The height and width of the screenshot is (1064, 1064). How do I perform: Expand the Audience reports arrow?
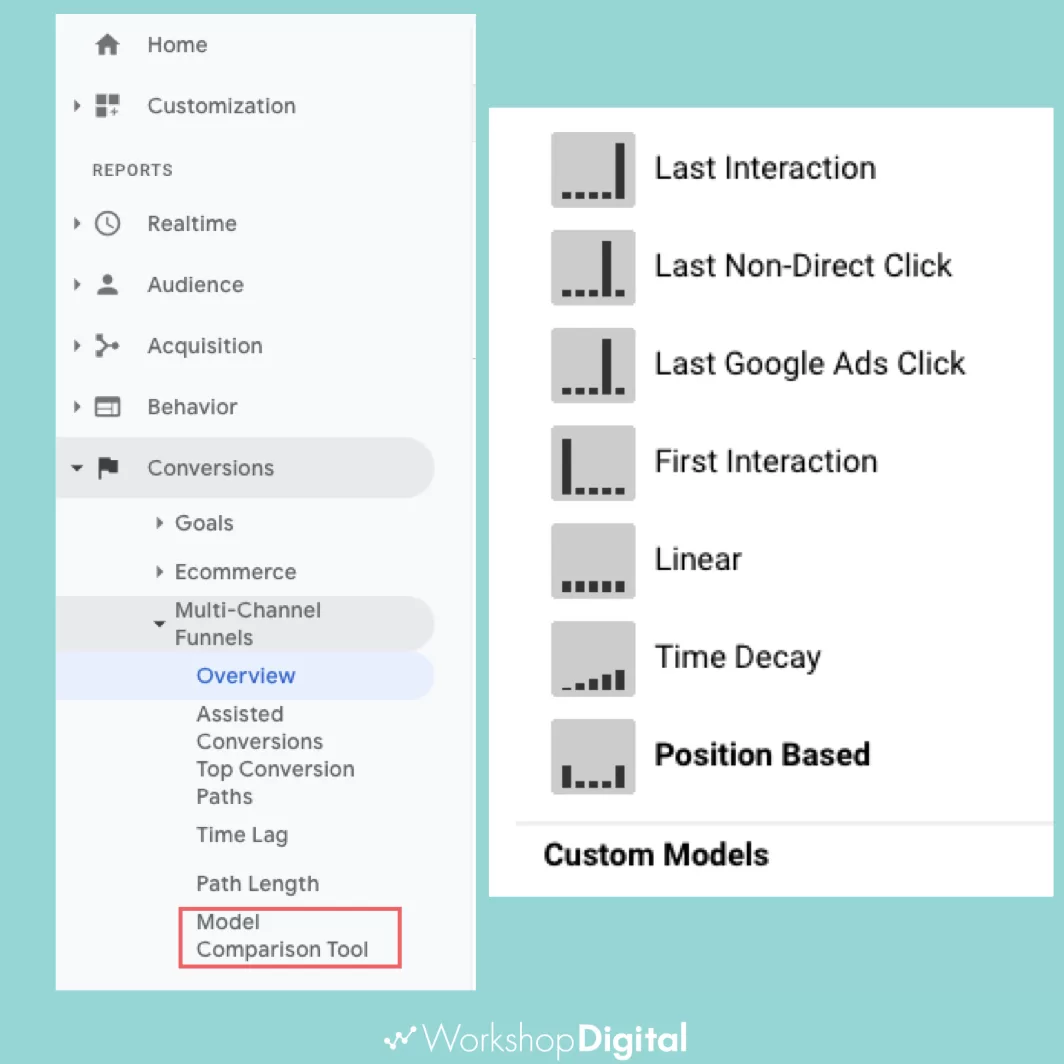77,284
